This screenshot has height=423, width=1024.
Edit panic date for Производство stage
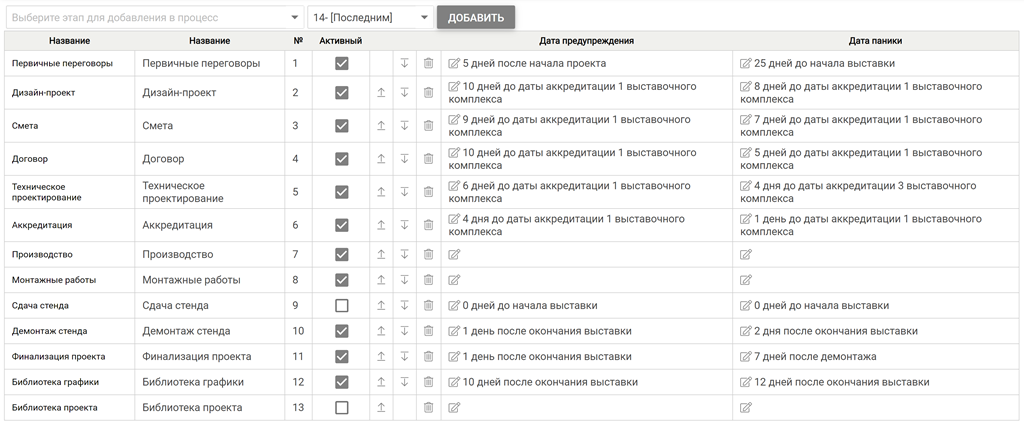click(745, 255)
